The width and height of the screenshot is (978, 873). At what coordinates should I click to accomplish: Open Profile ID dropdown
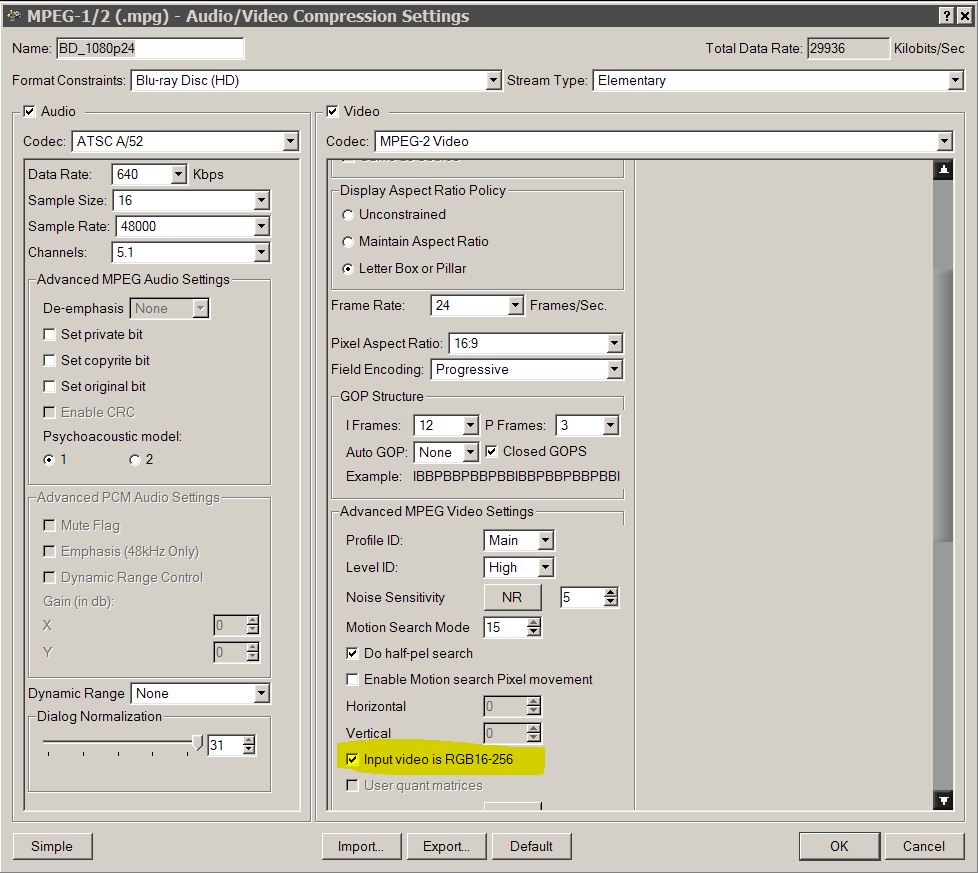point(546,541)
